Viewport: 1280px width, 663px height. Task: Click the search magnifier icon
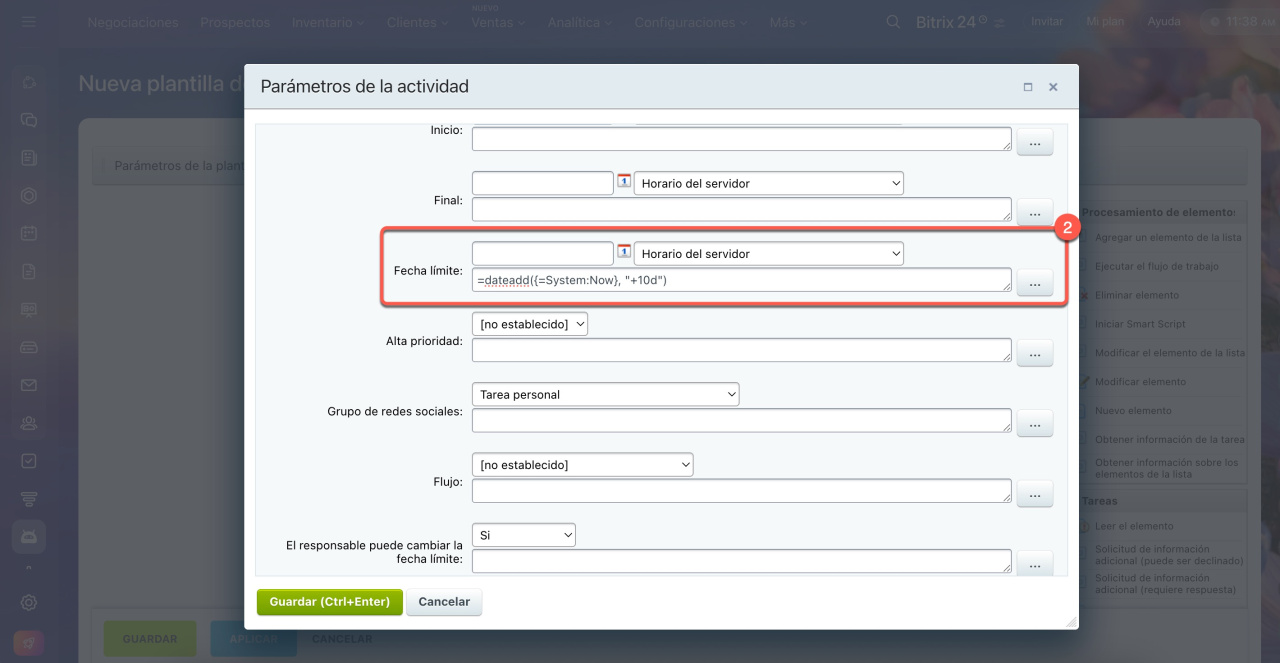894,22
